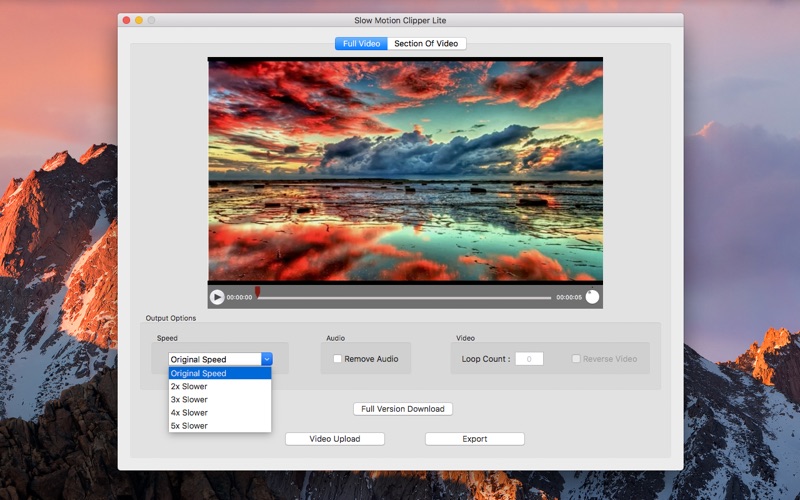Collapse the Speed dropdown via its arrow

click(x=267, y=359)
